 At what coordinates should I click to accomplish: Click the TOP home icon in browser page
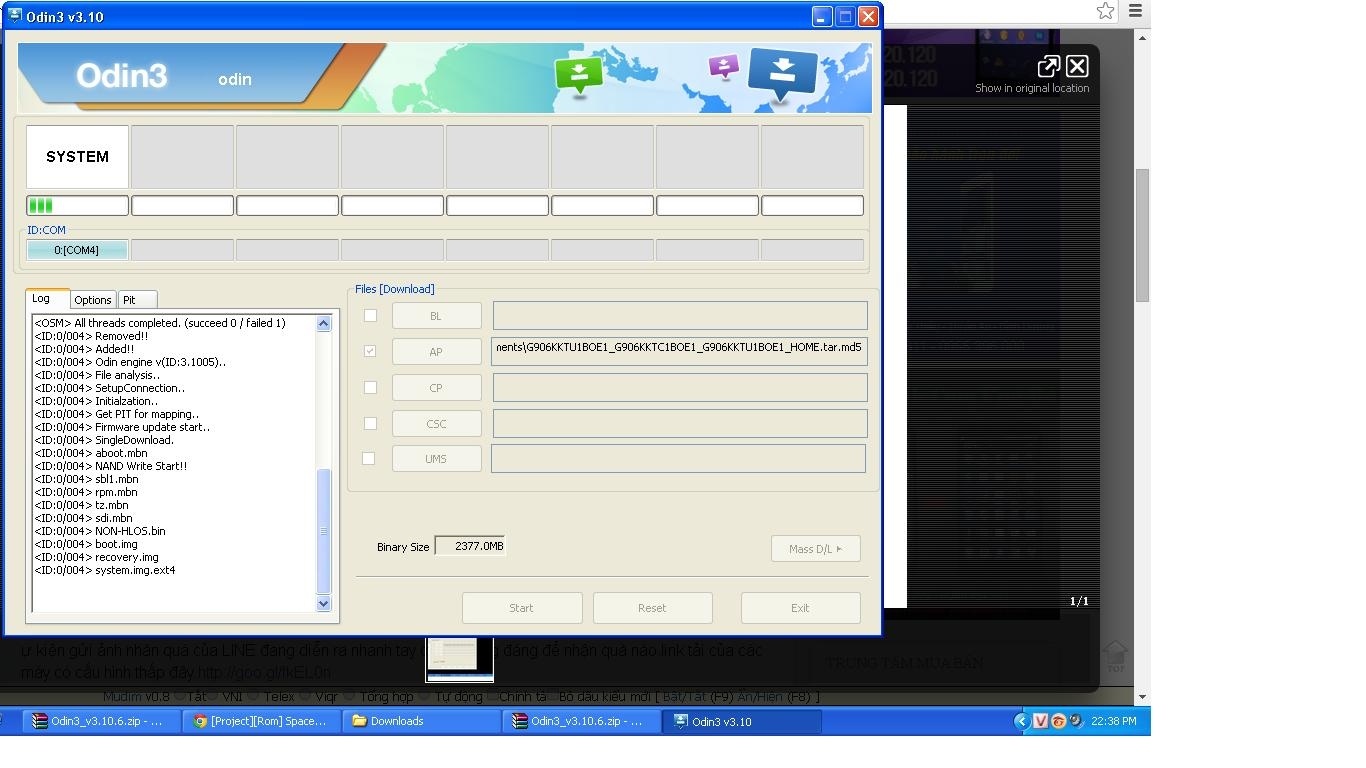tap(1116, 657)
